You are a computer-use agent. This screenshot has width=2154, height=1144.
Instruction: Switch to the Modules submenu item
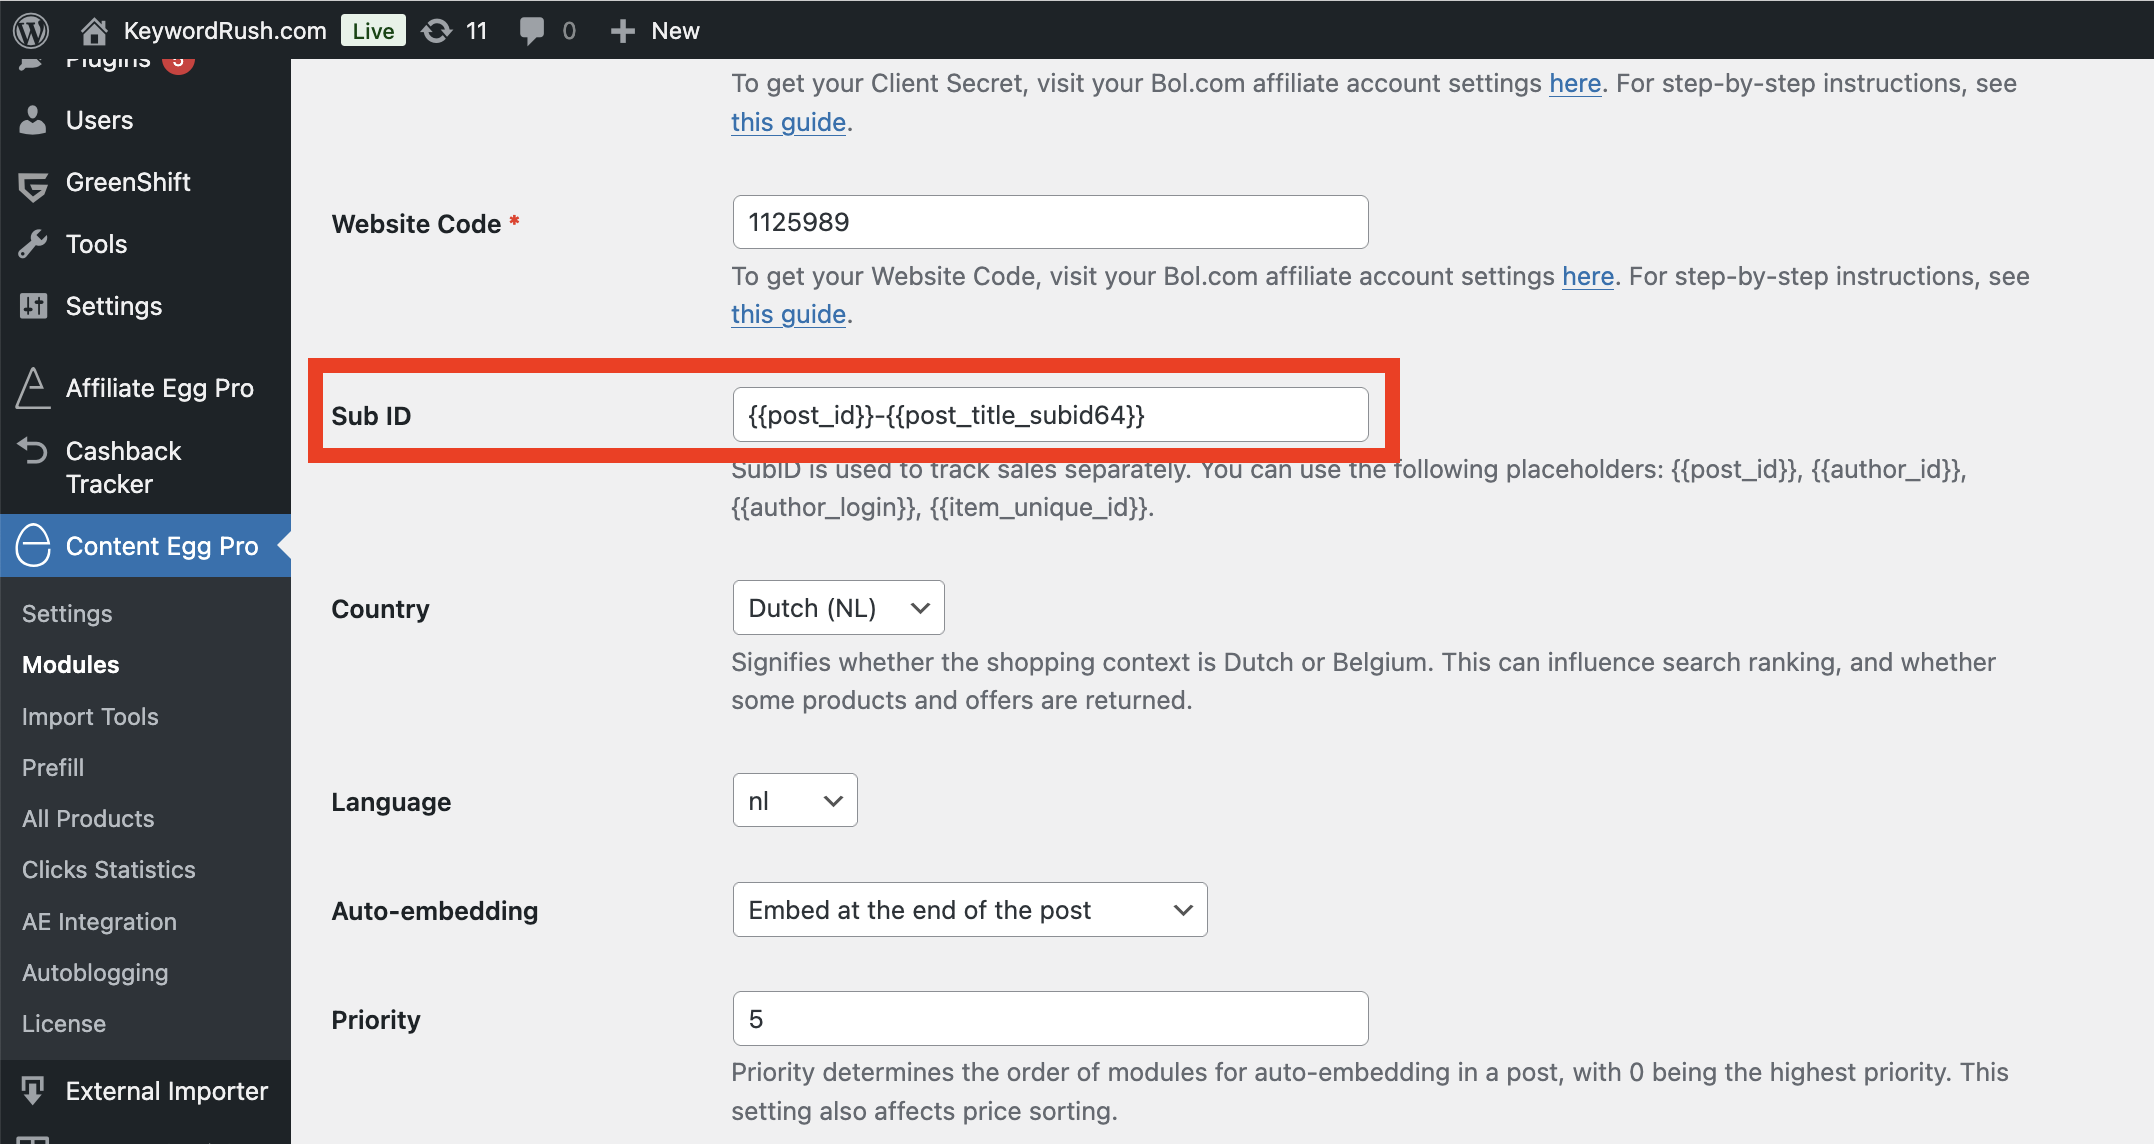71,664
